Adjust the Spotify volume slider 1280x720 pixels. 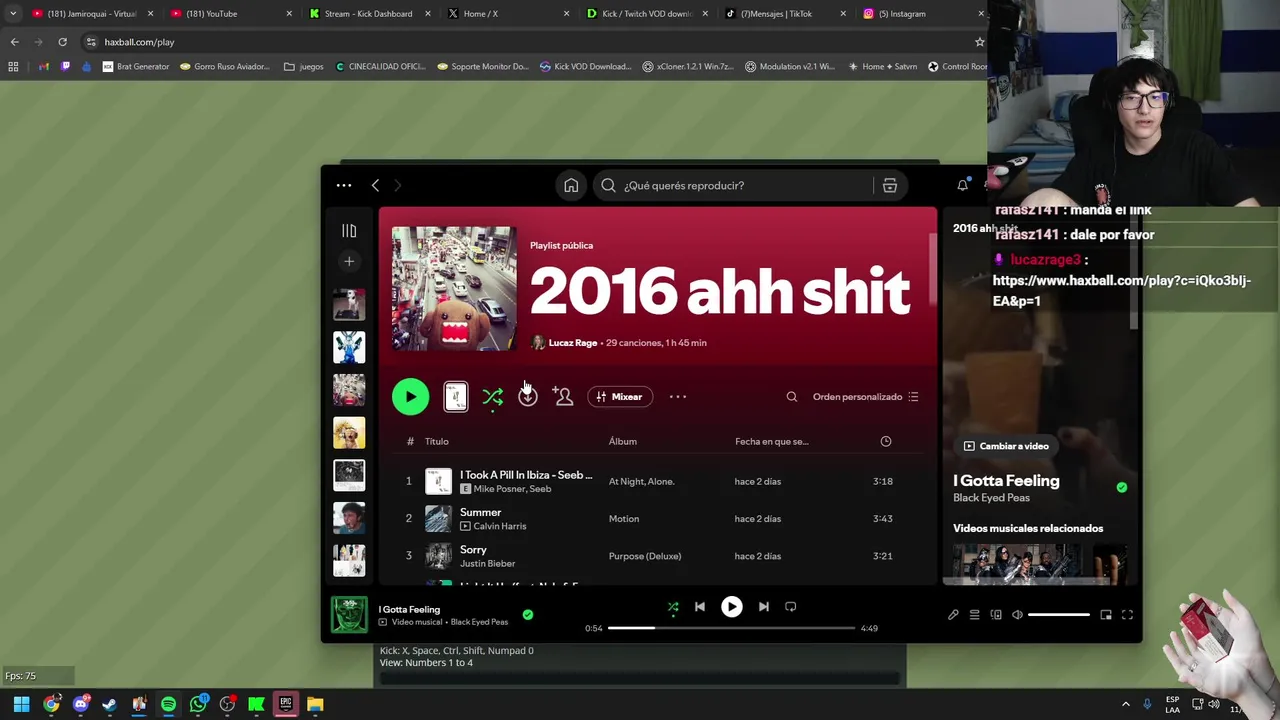[1059, 615]
